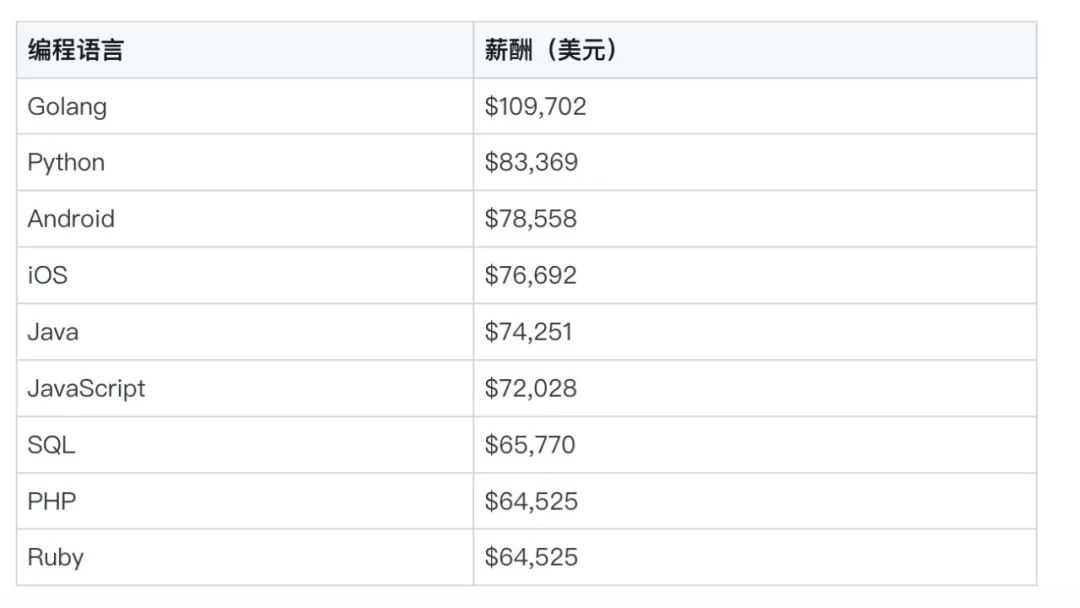Click the 编程语言 column header
This screenshot has width=1080, height=608.
coord(245,50)
